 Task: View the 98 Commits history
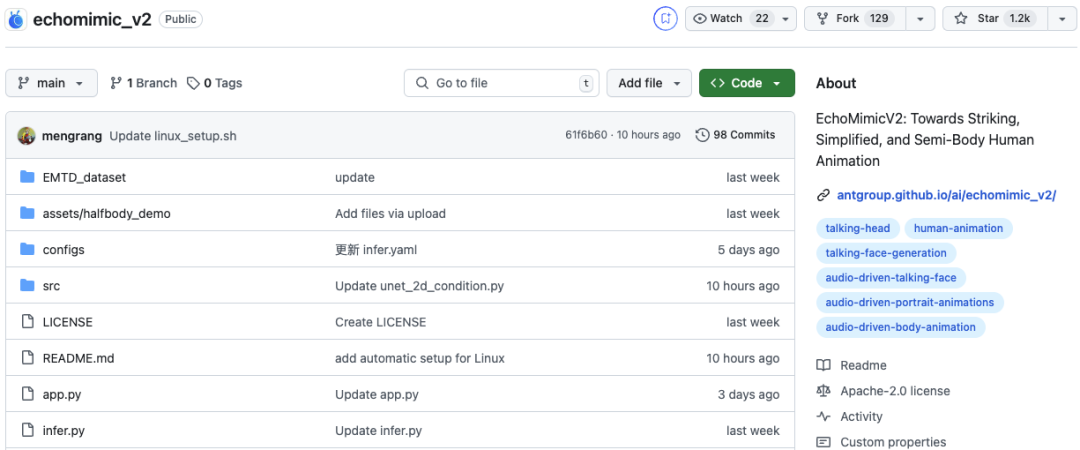(735, 135)
